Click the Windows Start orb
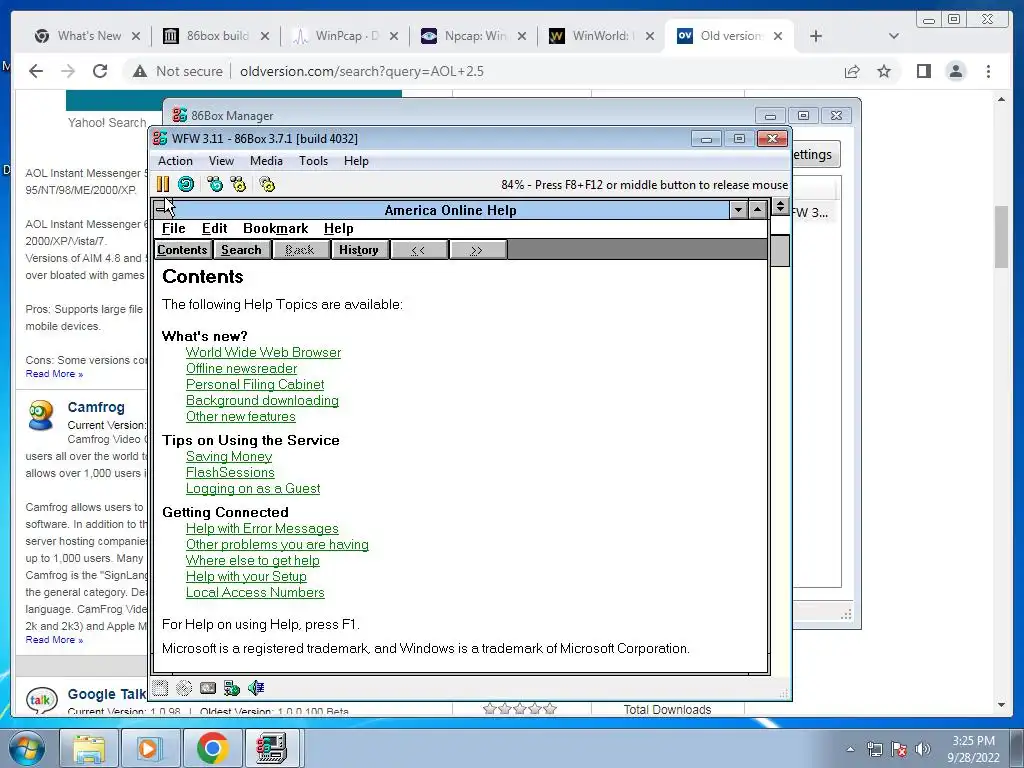1024x768 pixels. [27, 748]
